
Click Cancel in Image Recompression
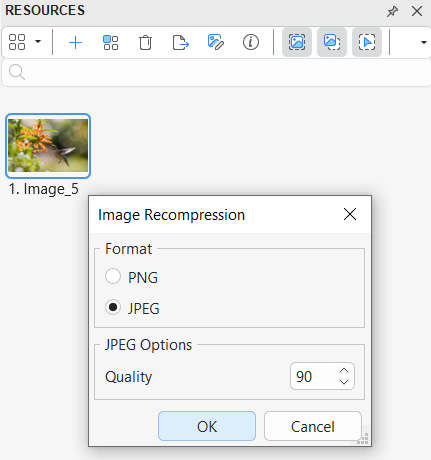pyautogui.click(x=313, y=426)
